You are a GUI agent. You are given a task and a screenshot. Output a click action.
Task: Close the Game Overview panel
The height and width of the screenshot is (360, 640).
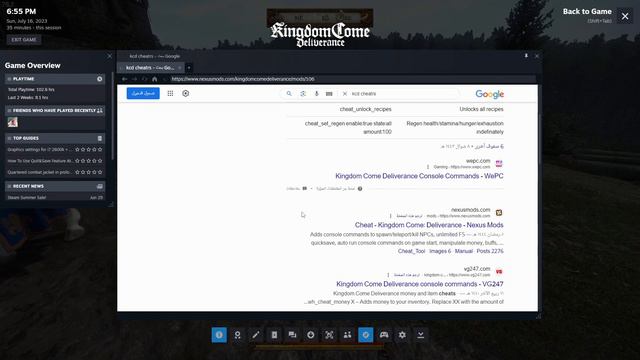pos(109,56)
